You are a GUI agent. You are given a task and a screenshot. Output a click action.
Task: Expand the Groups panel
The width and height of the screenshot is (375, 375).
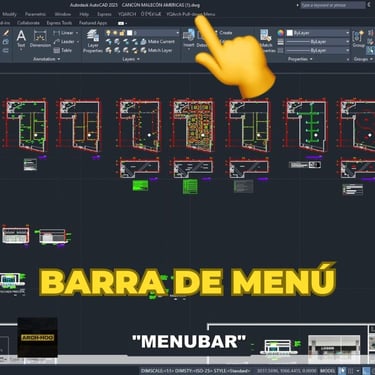tap(363, 59)
